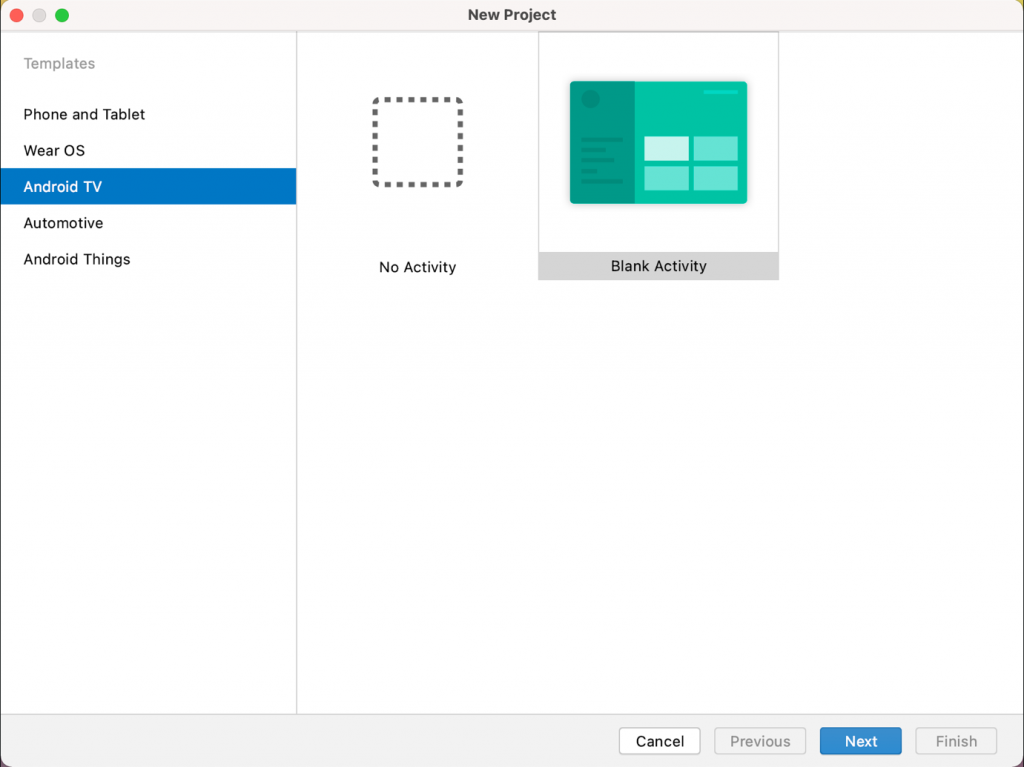Select the Android TV category
The width and height of the screenshot is (1024, 767).
(148, 187)
